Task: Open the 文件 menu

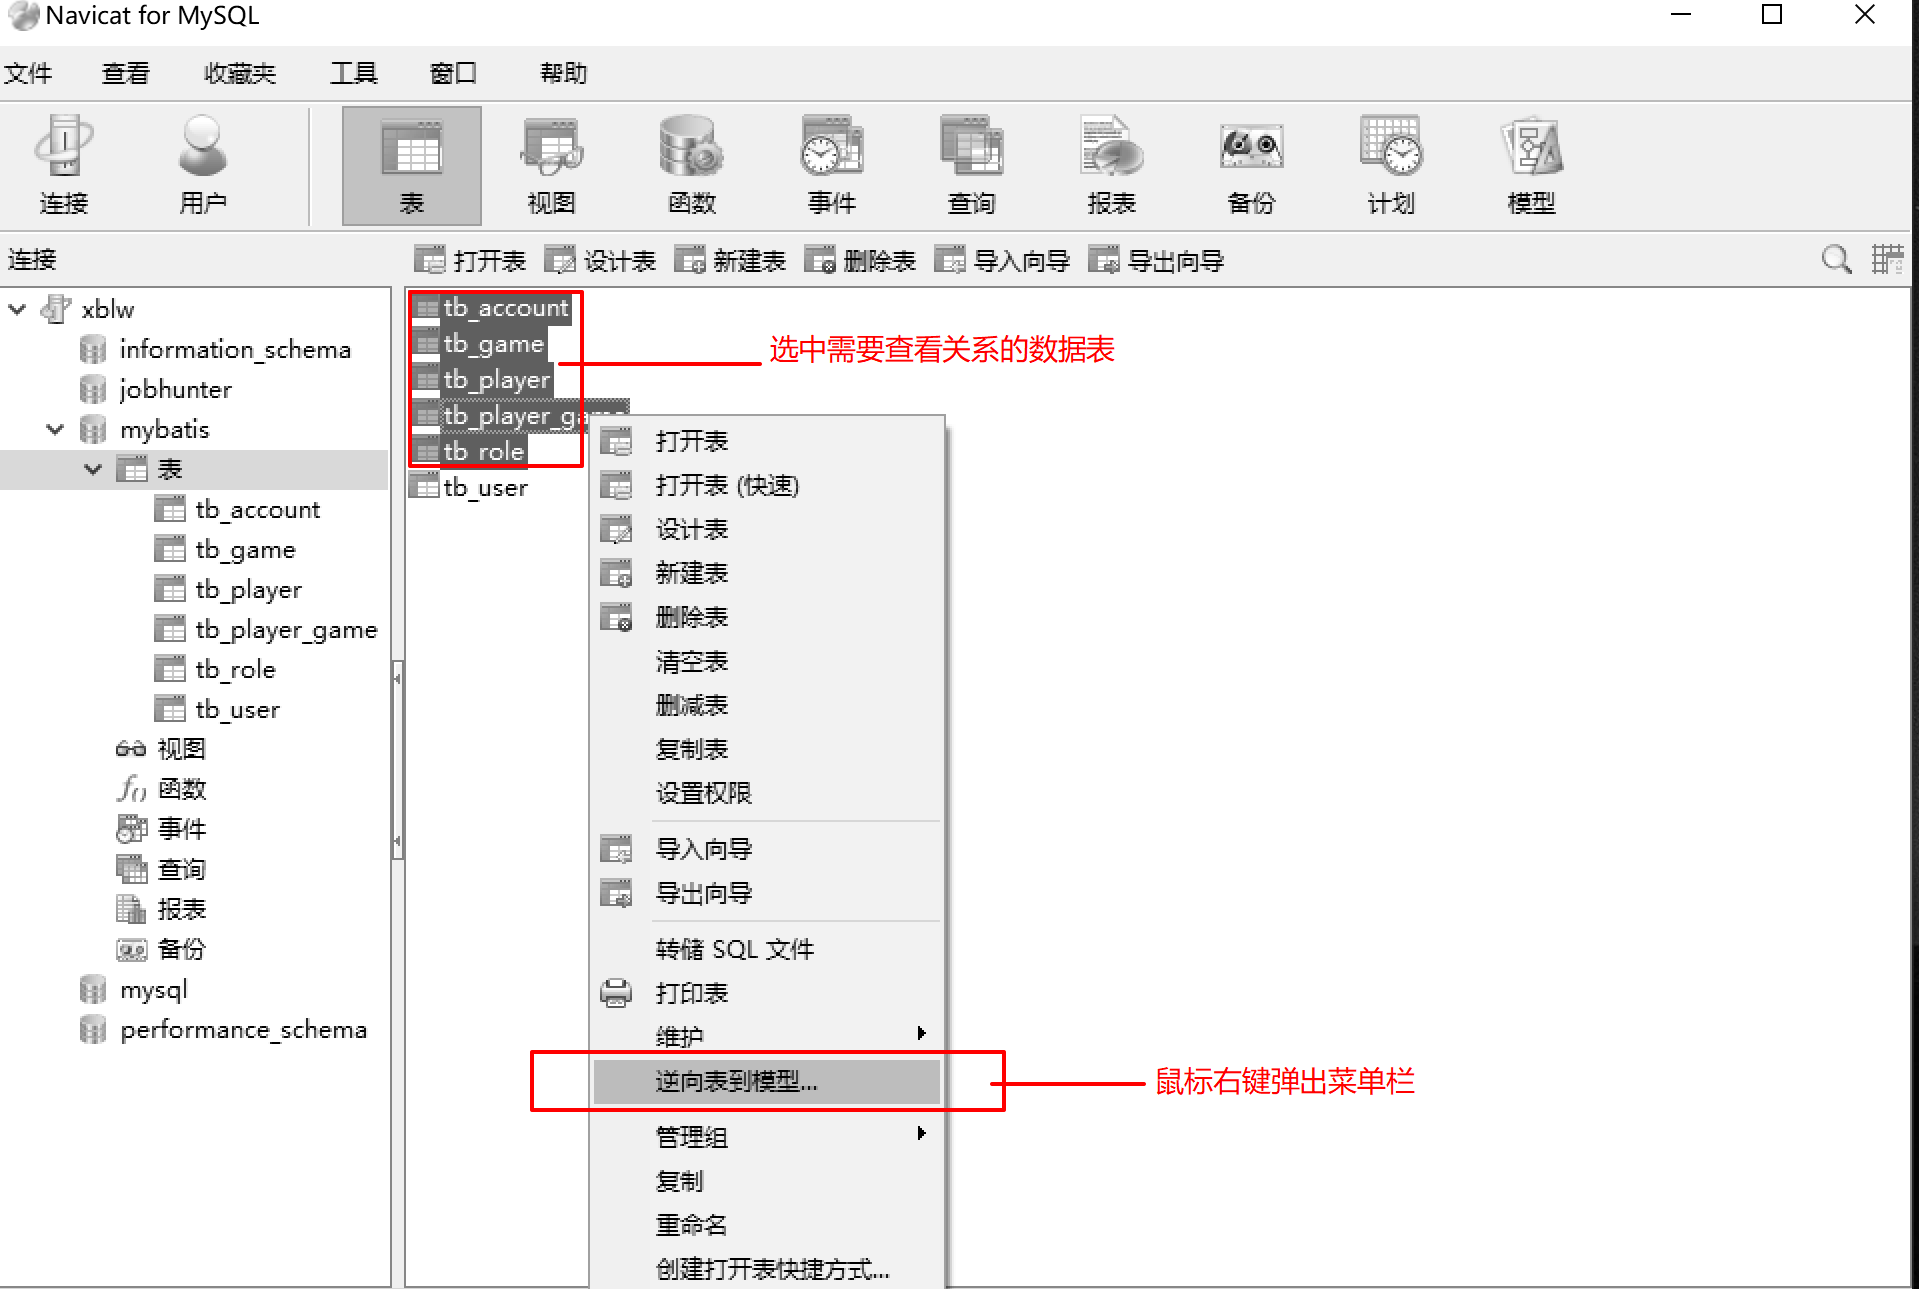Action: (x=28, y=73)
